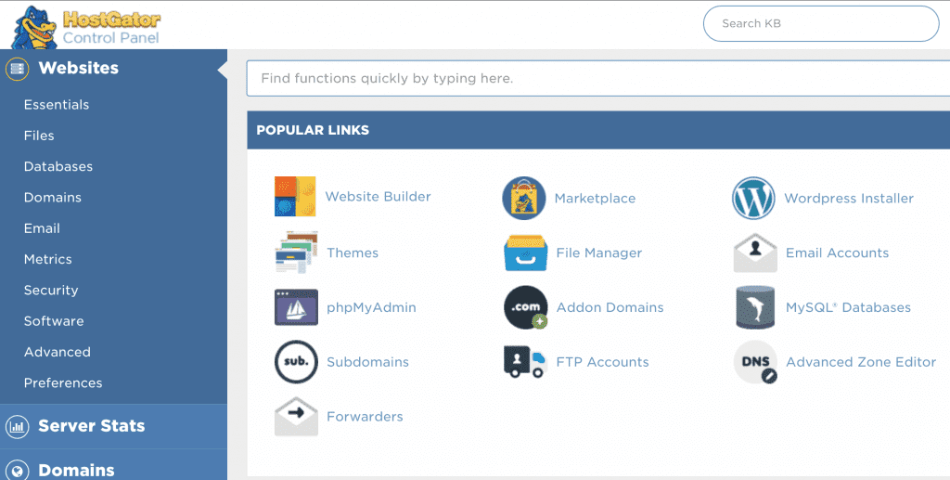Open the Marketplace shopping bag icon
This screenshot has height=480, width=950.
pyautogui.click(x=524, y=198)
